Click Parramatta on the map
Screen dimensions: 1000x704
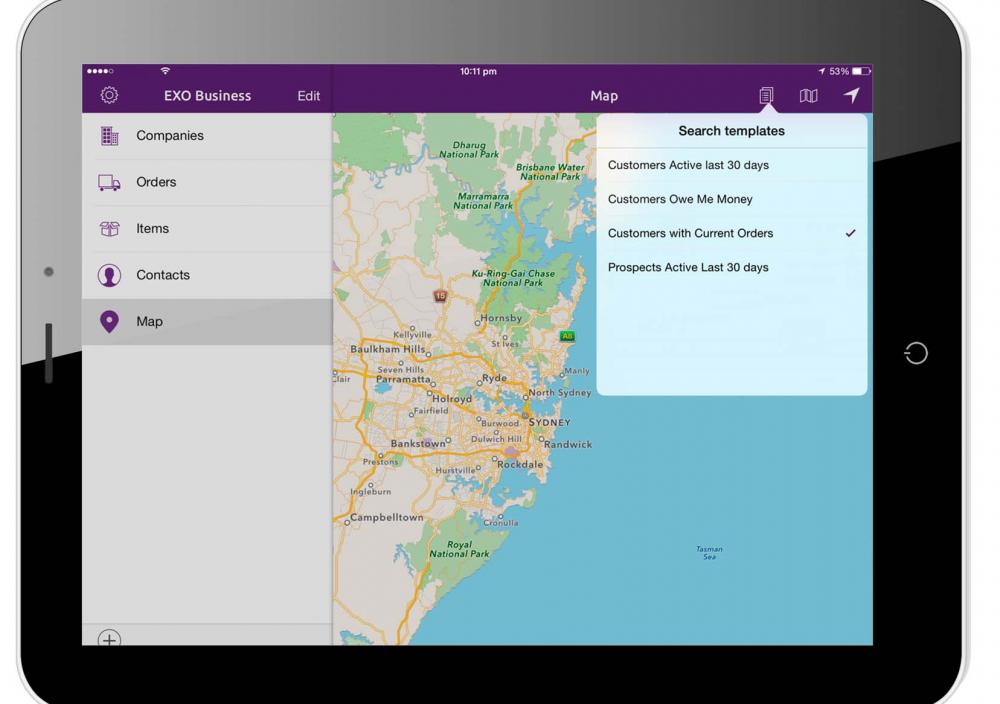tap(403, 379)
